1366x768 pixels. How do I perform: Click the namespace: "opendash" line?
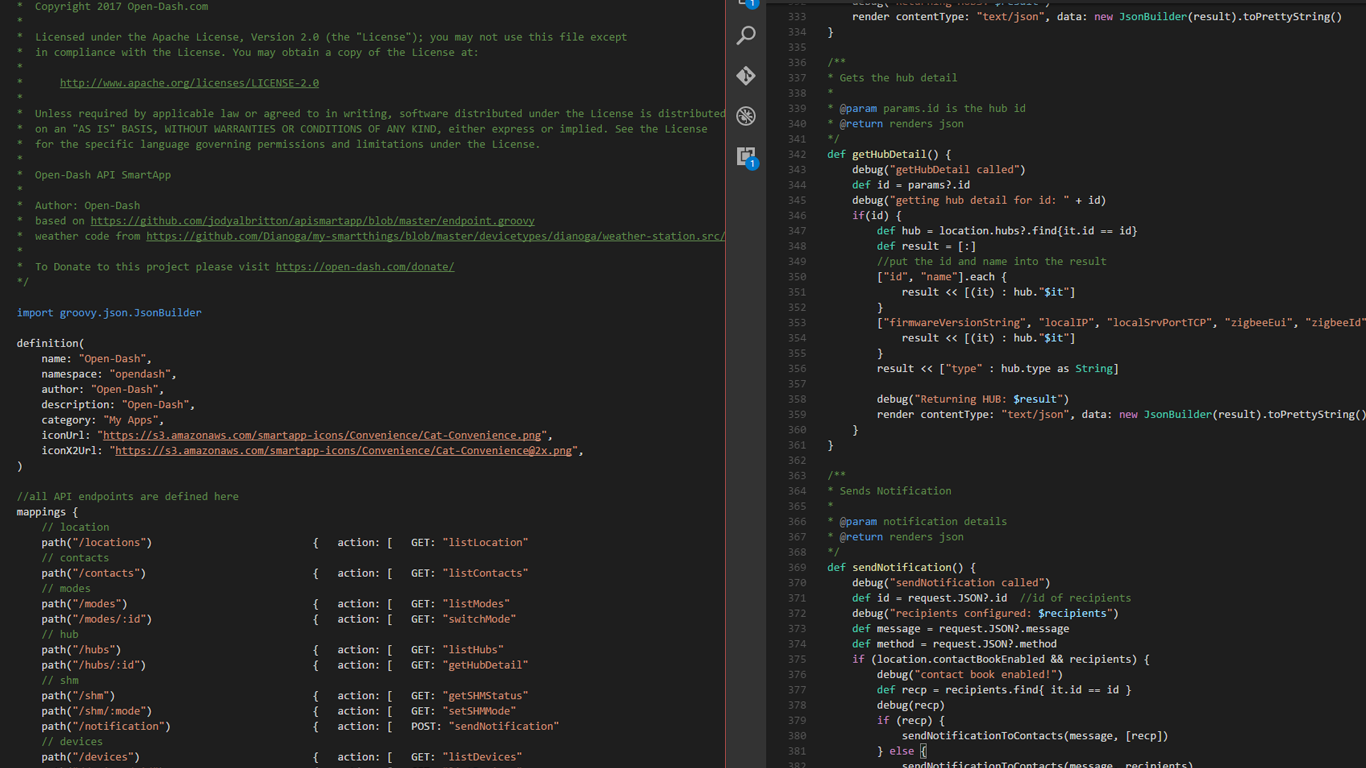[x=109, y=374]
